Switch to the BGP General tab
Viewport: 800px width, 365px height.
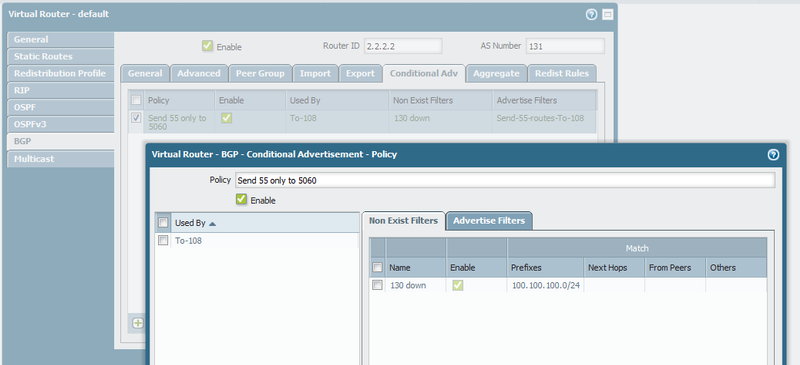click(x=145, y=74)
